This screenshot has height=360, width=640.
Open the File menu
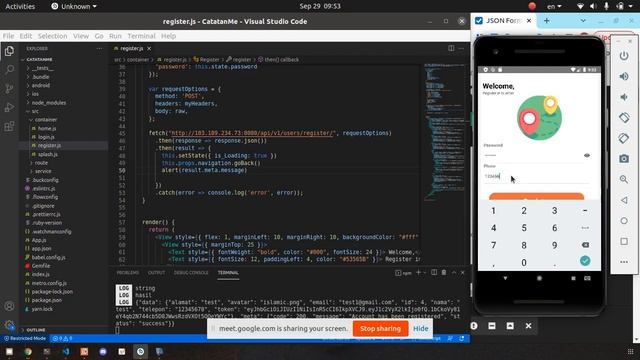point(8,36)
